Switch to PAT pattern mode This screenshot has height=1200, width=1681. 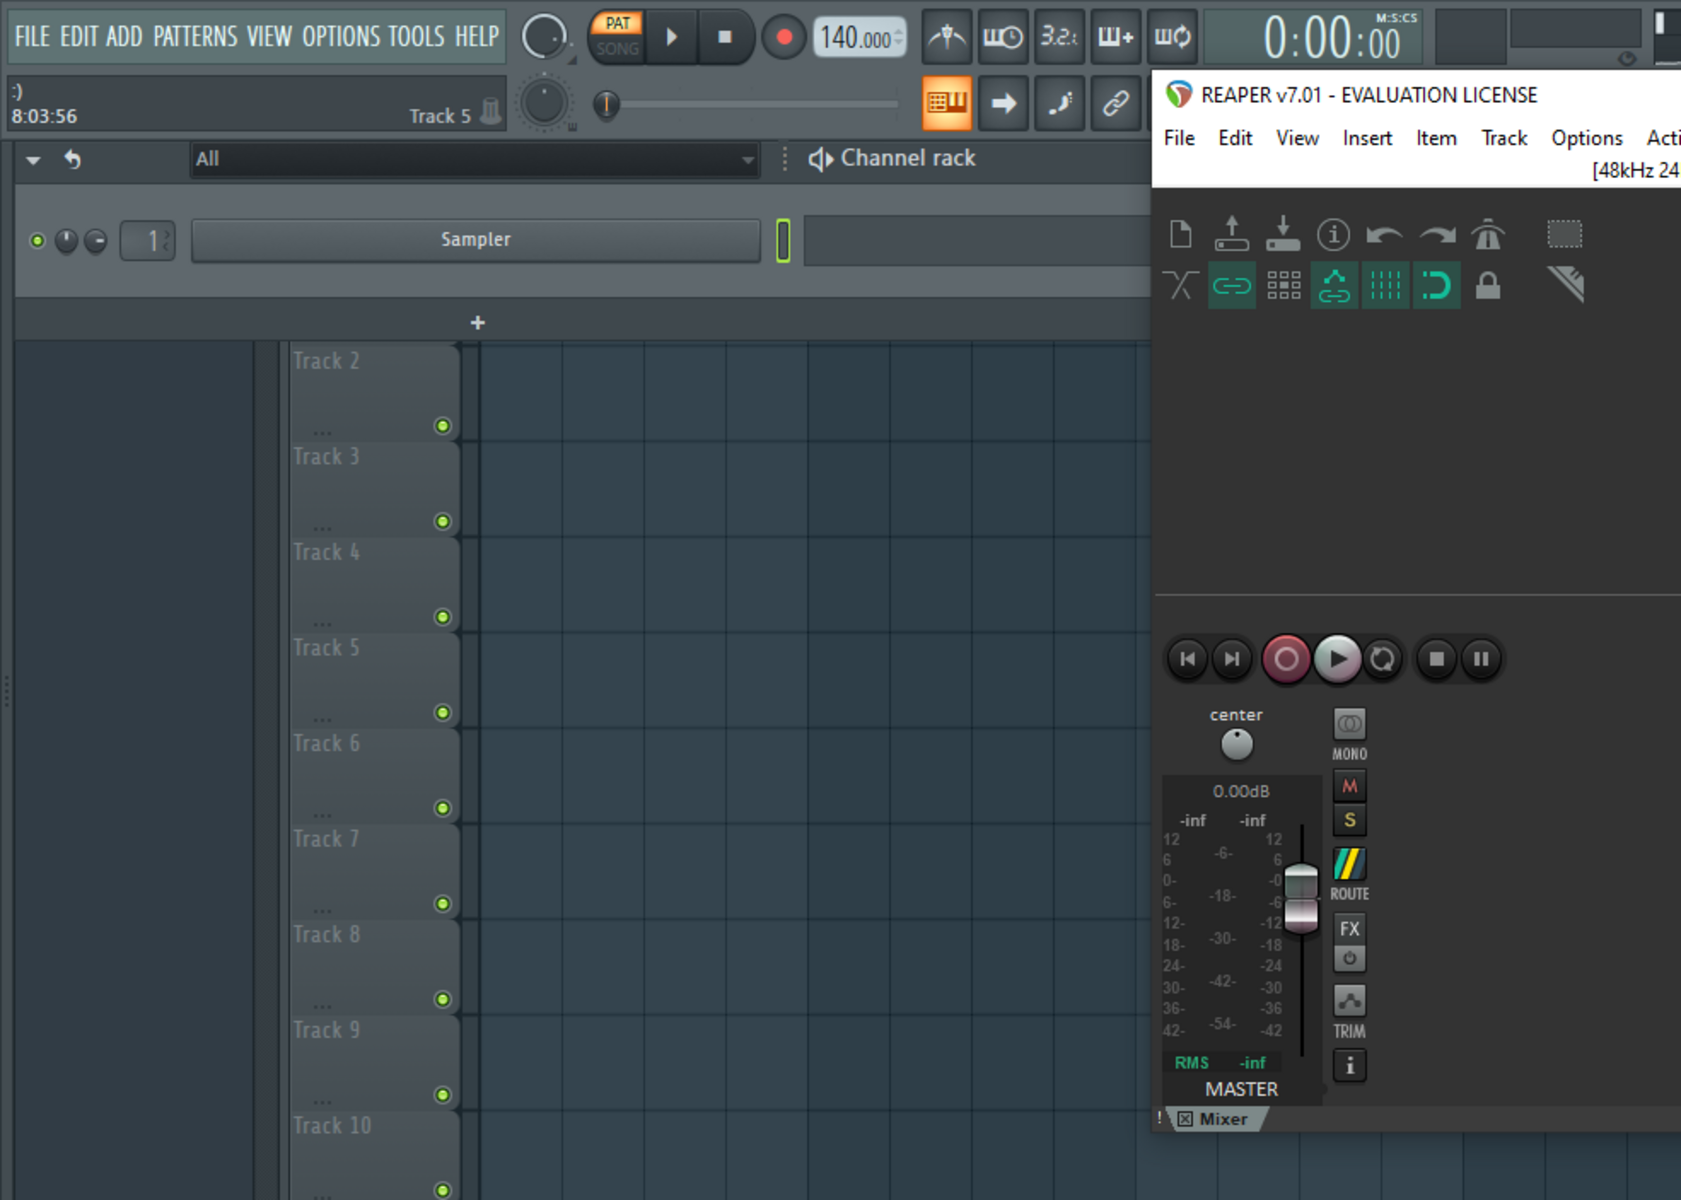coord(618,24)
